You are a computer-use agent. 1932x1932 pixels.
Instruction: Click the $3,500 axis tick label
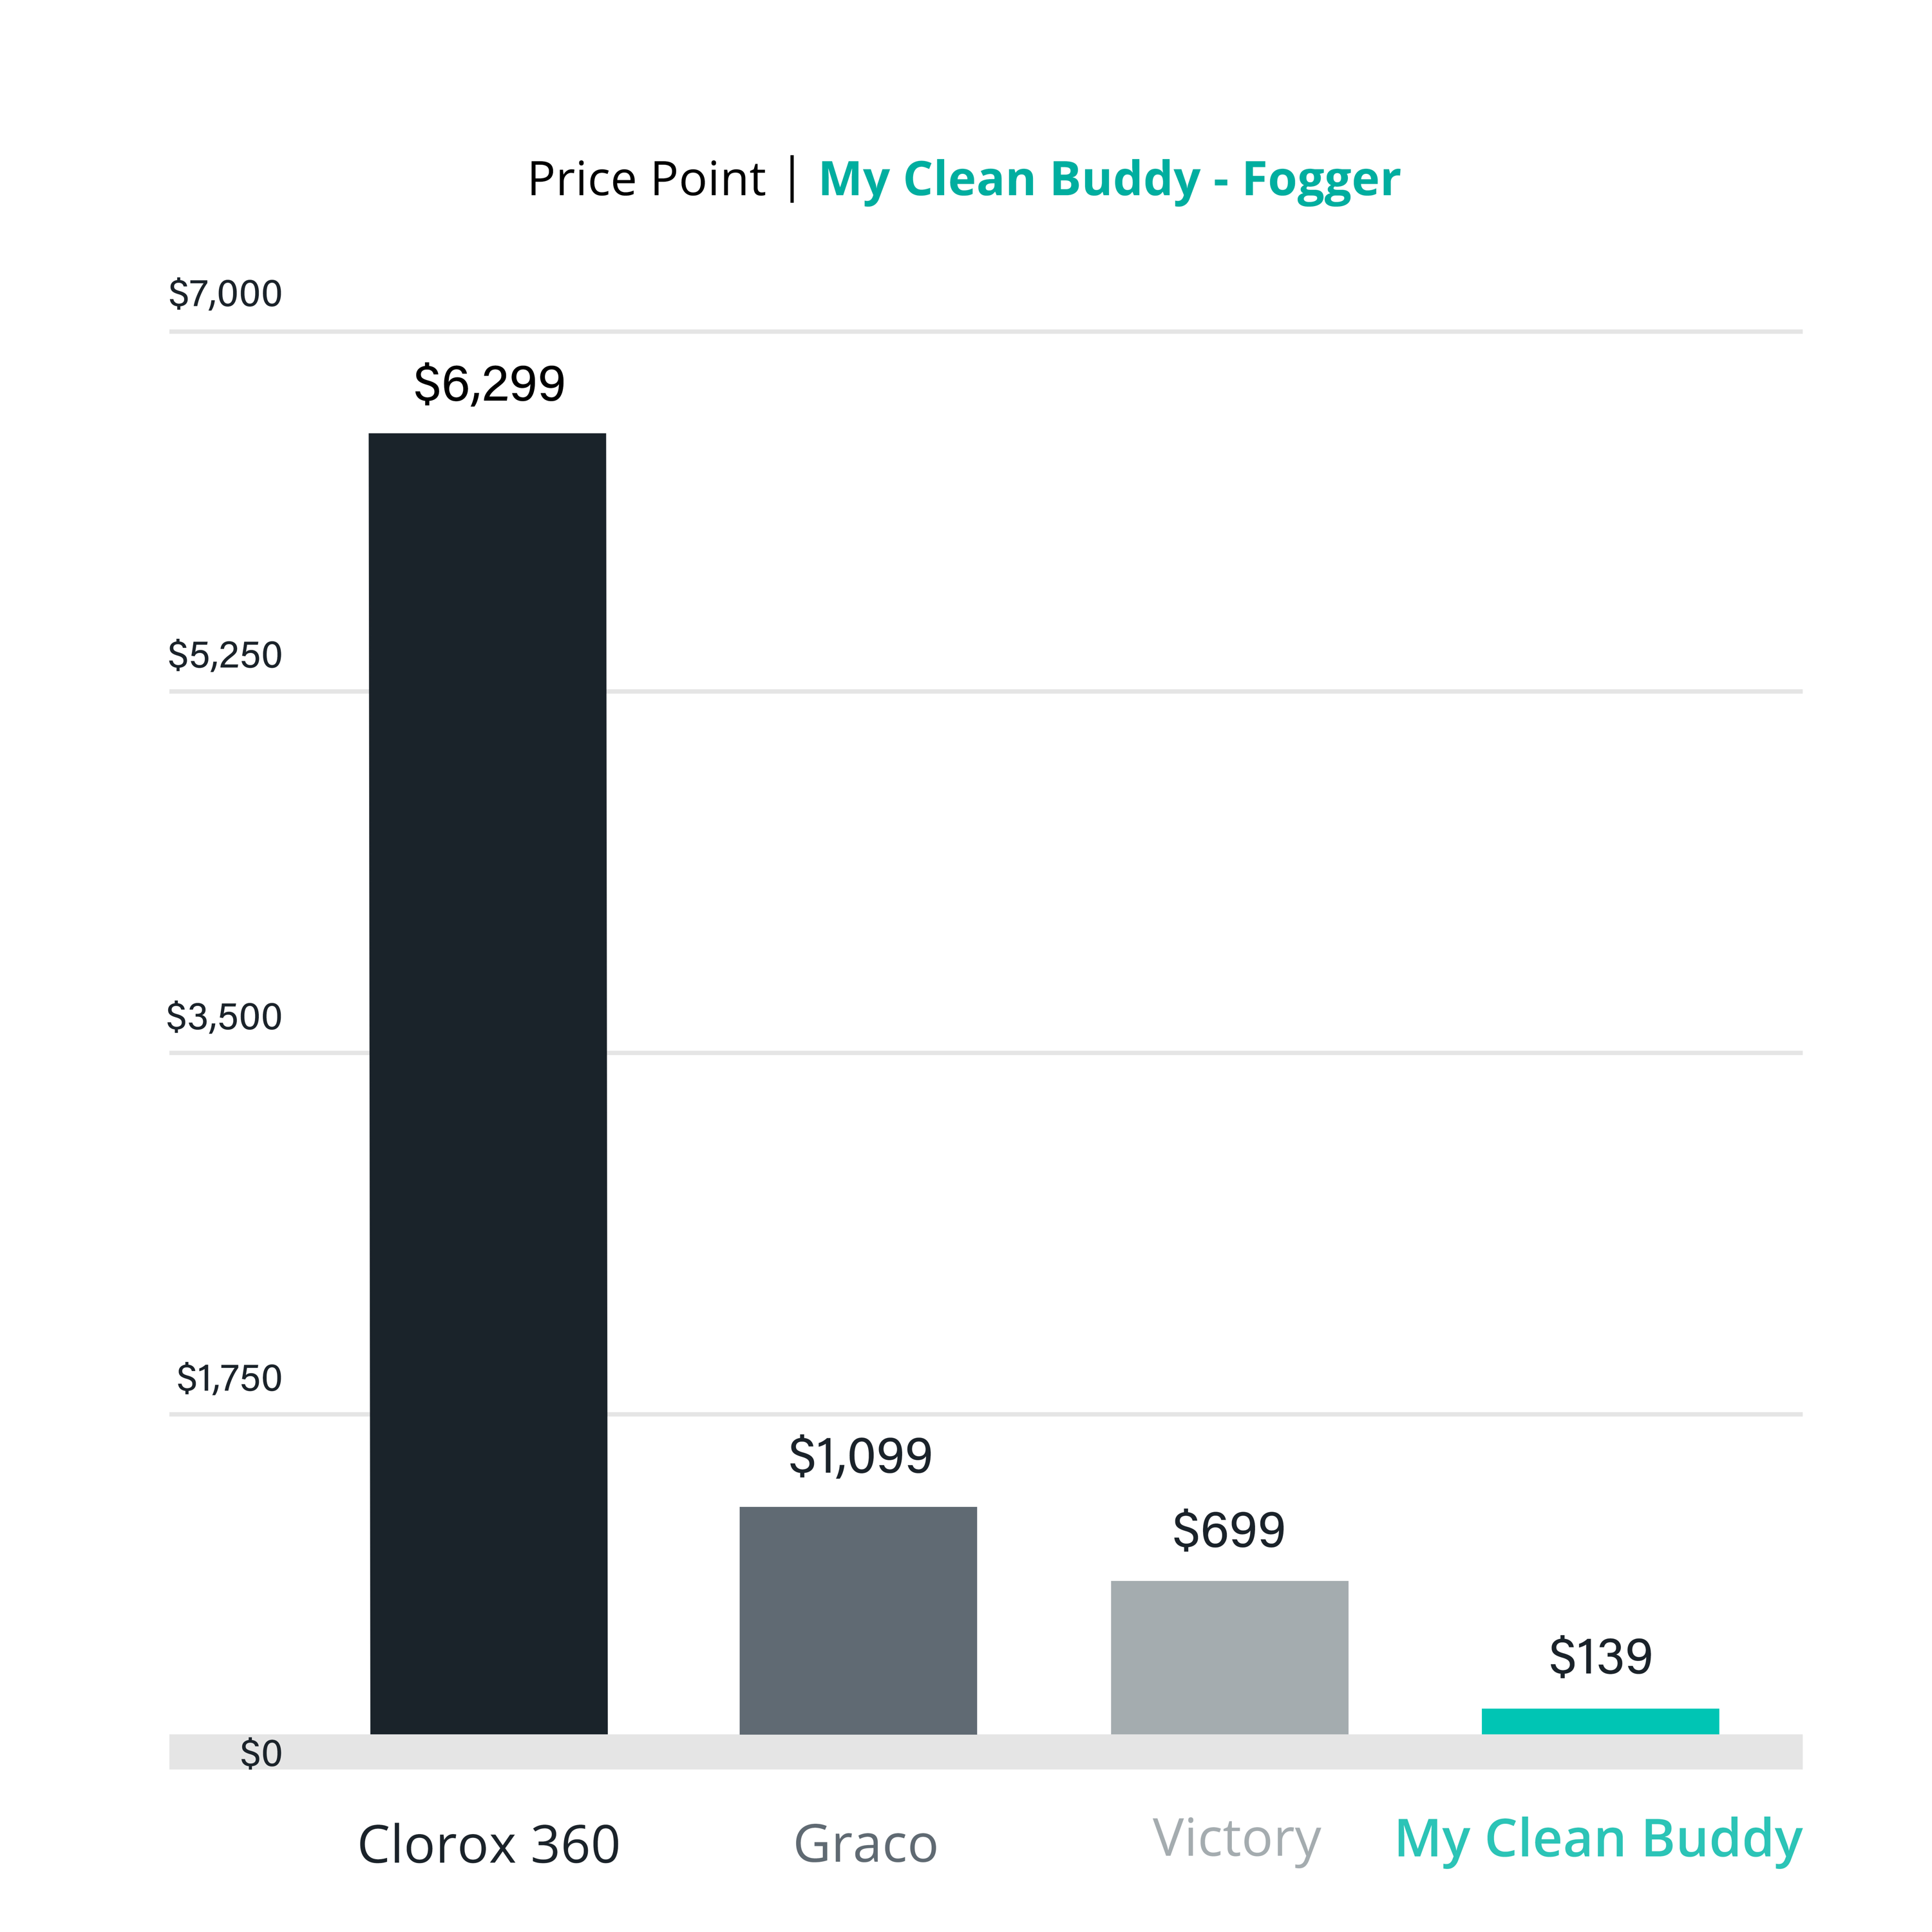224,1017
